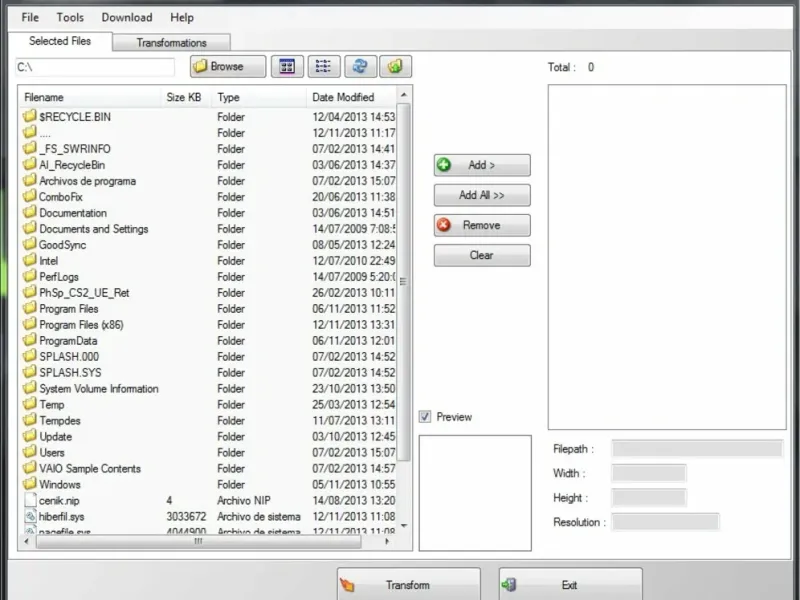This screenshot has height=600, width=800.
Task: Click date 12/04/2013 14:53 cell
Action: (354, 117)
